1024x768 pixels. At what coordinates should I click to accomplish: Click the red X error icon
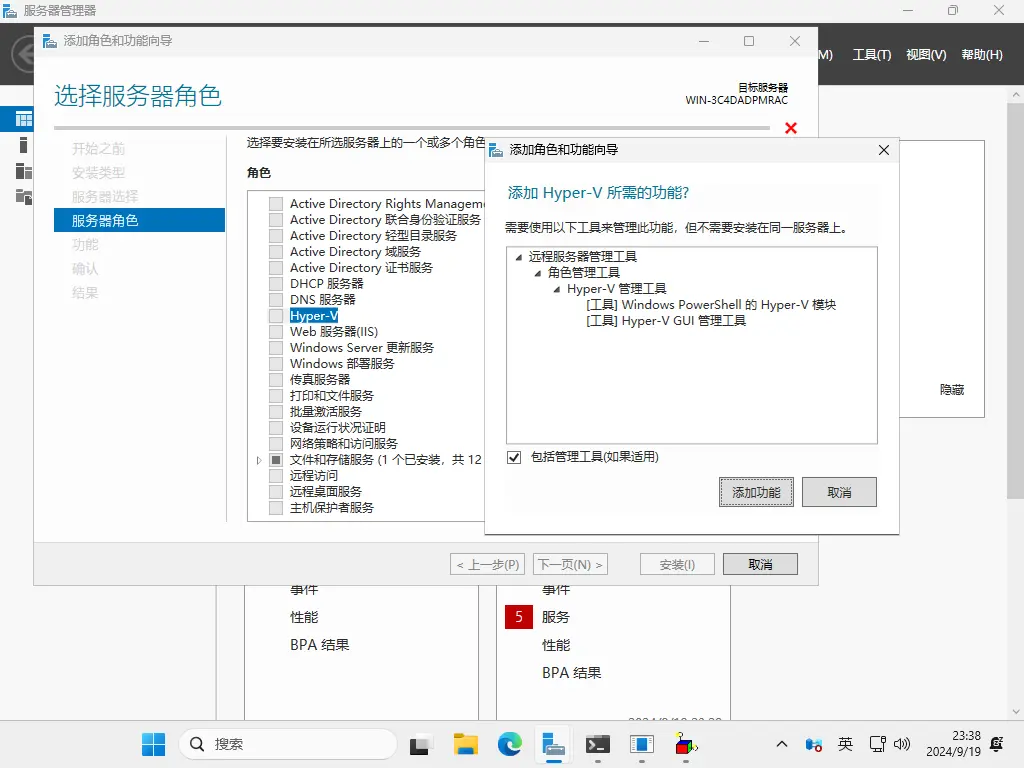[791, 128]
